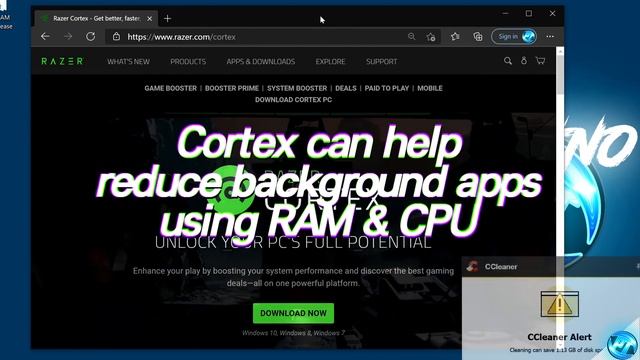This screenshot has height=360, width=640.
Task: Open the shopping cart icon
Action: (540, 60)
